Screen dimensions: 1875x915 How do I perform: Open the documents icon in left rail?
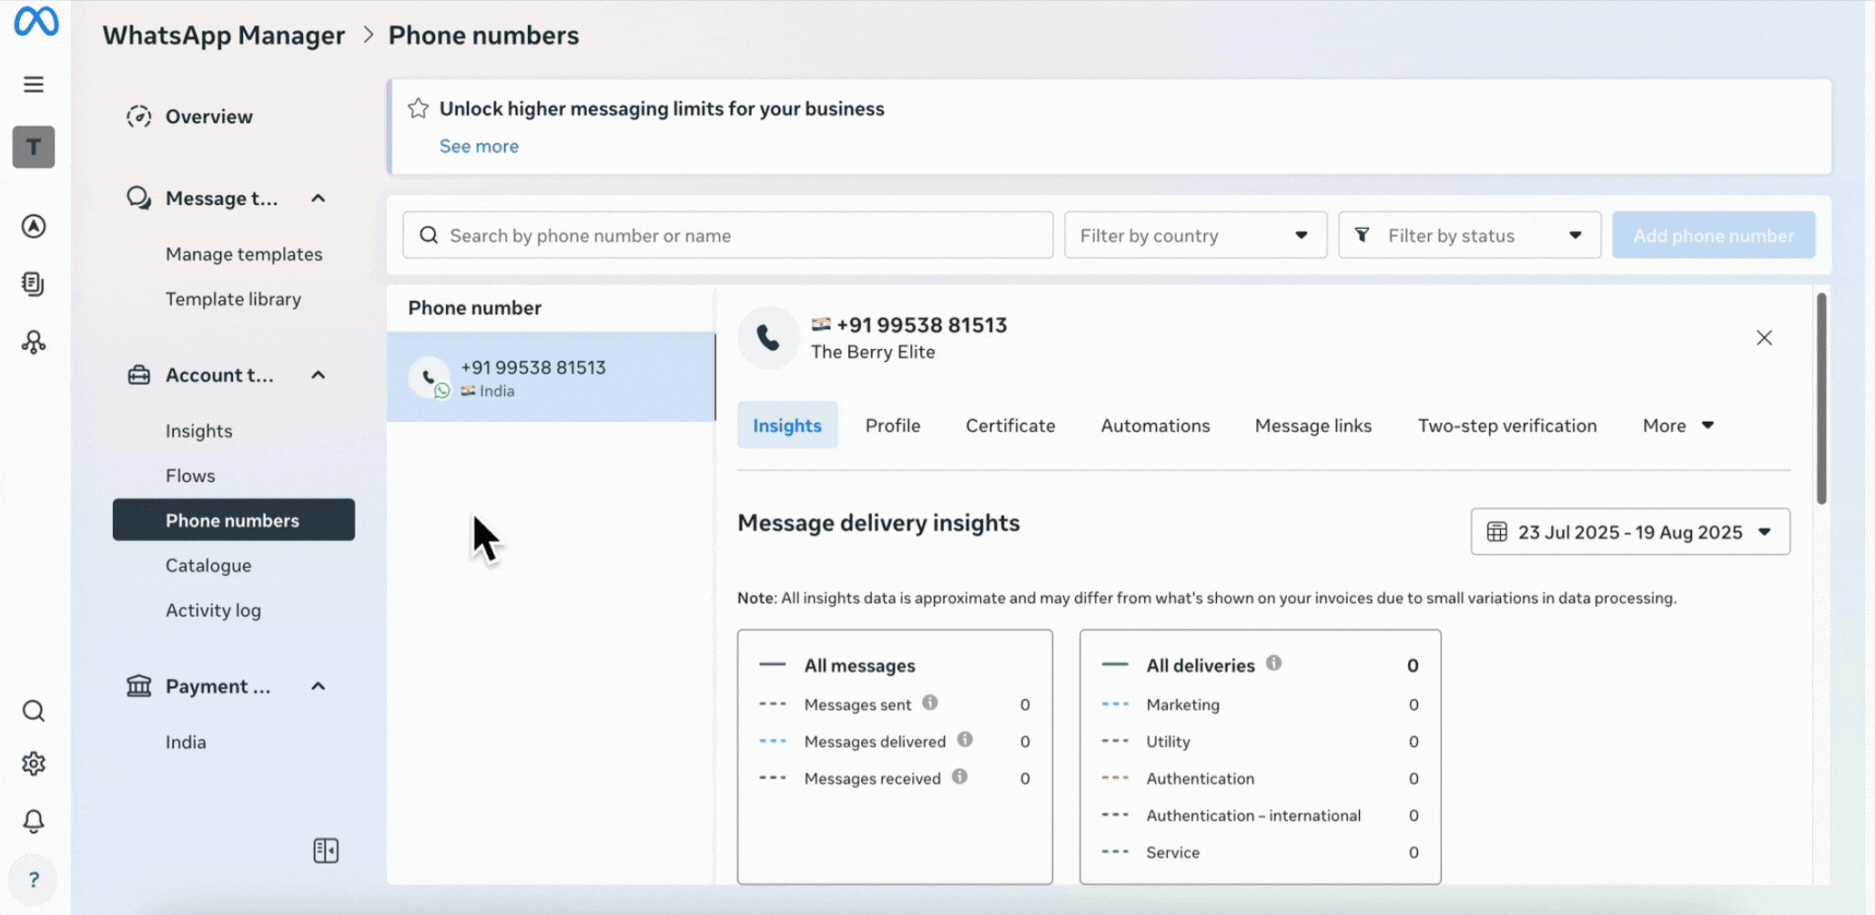coord(33,284)
